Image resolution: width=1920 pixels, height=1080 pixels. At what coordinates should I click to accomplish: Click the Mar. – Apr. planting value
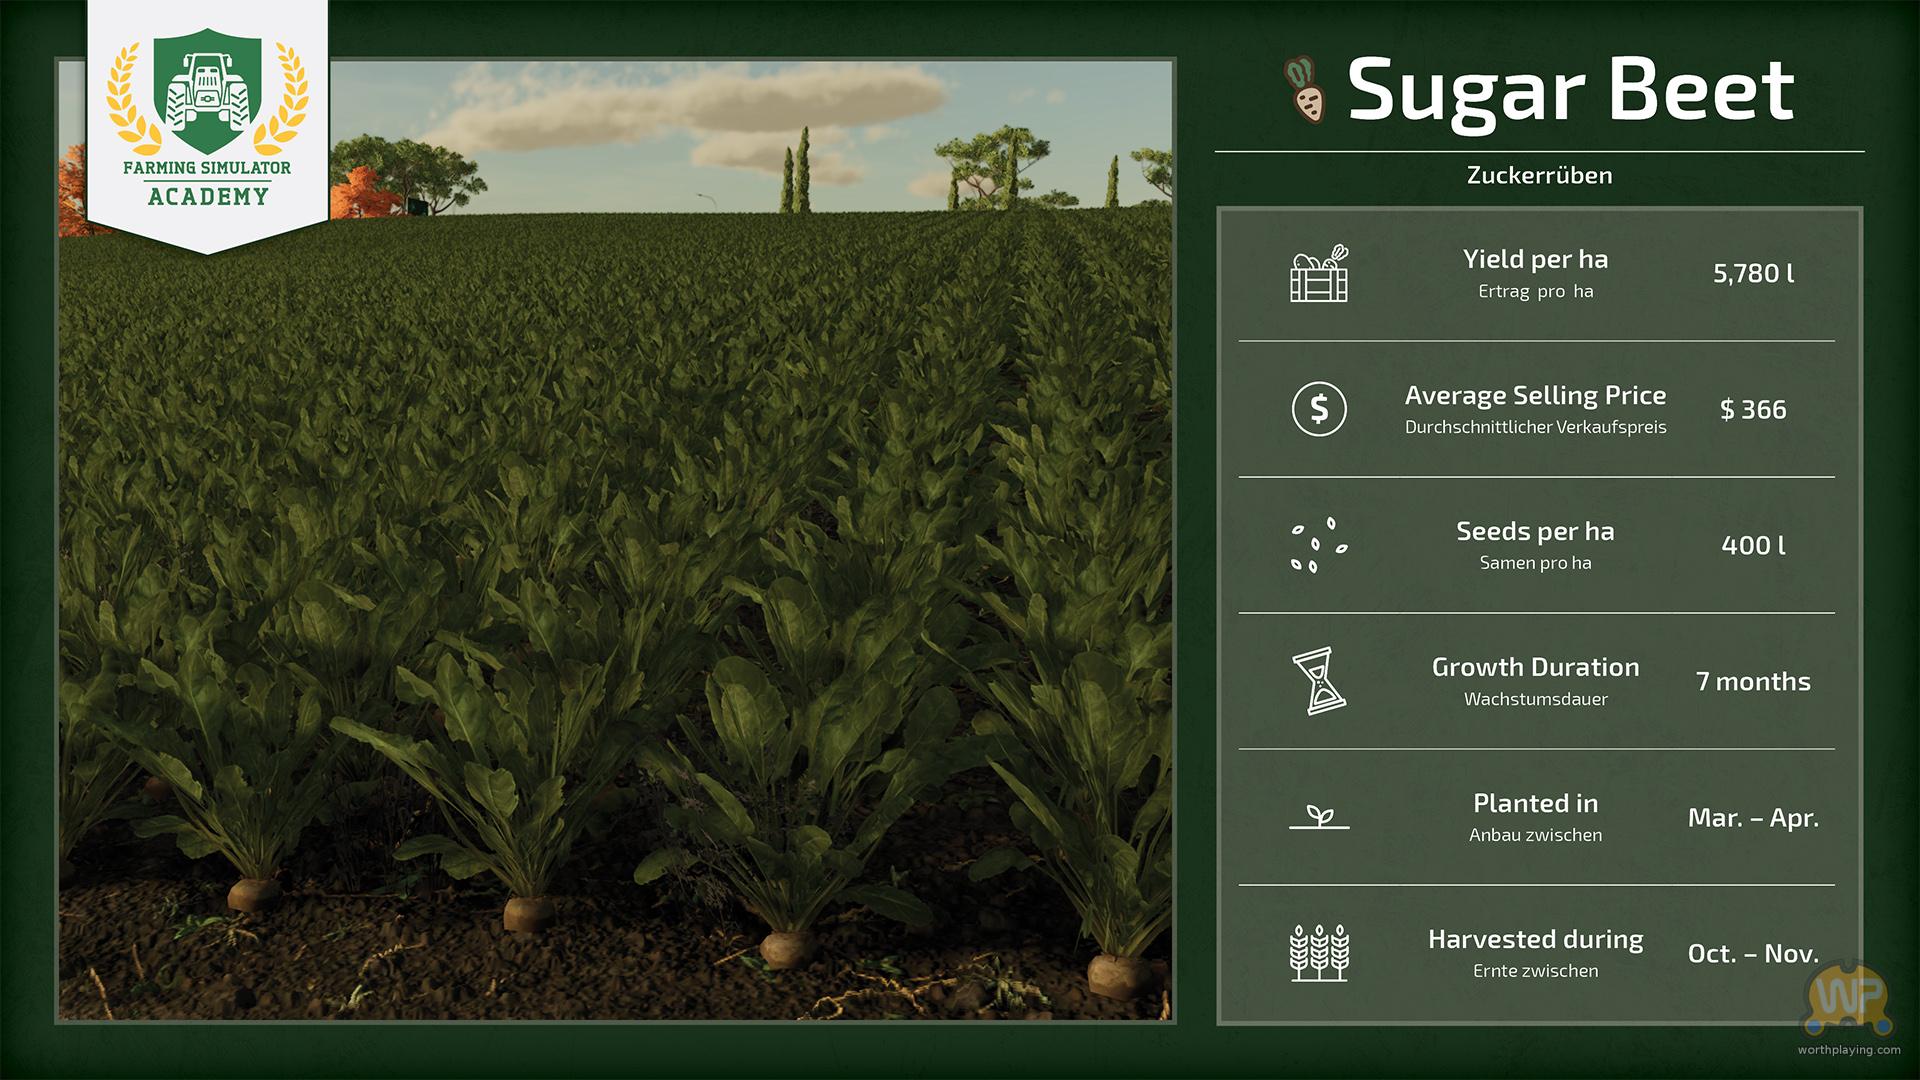tap(1753, 817)
